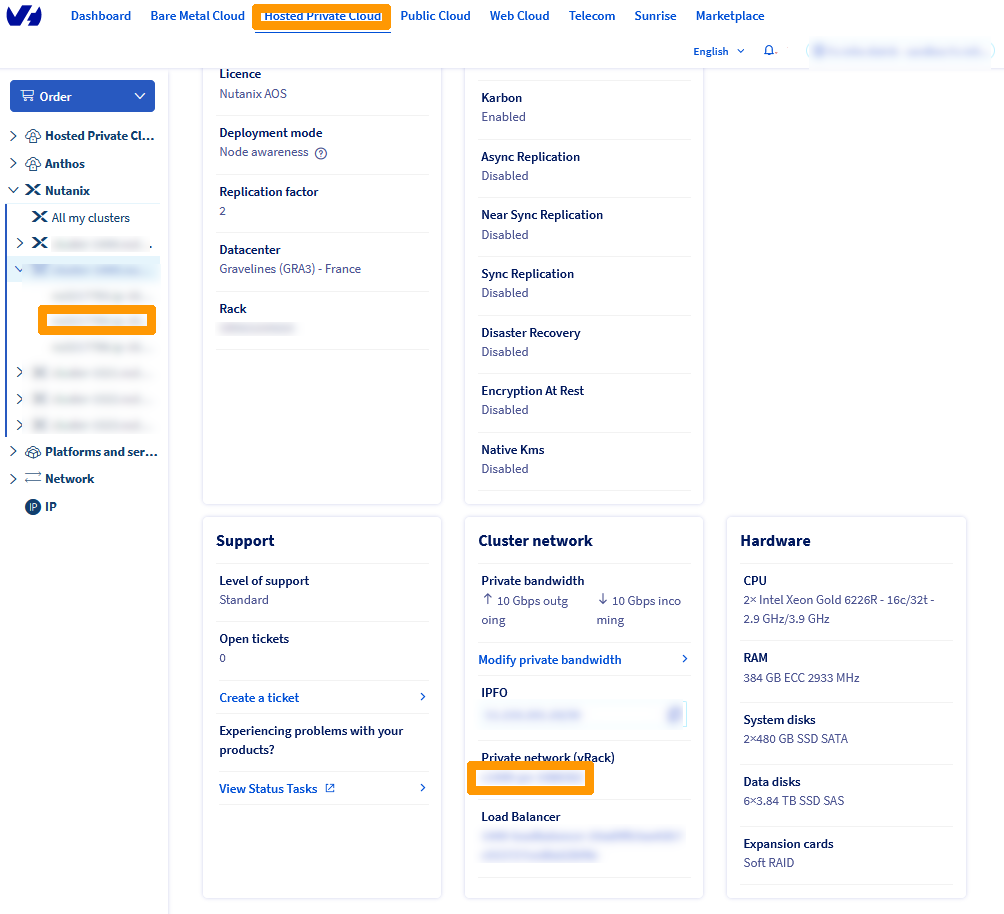The image size is (1004, 914).
Task: Open the Order dropdown button
Action: click(82, 96)
